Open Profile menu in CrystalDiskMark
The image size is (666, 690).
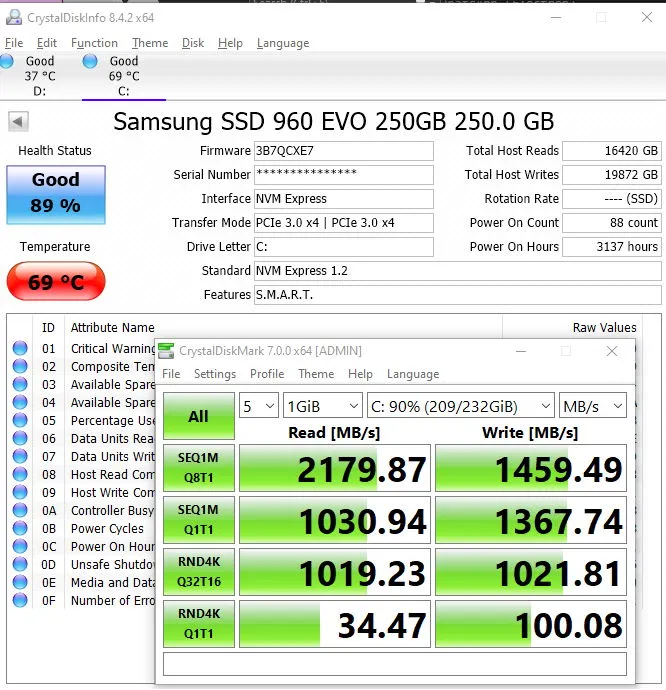point(267,374)
